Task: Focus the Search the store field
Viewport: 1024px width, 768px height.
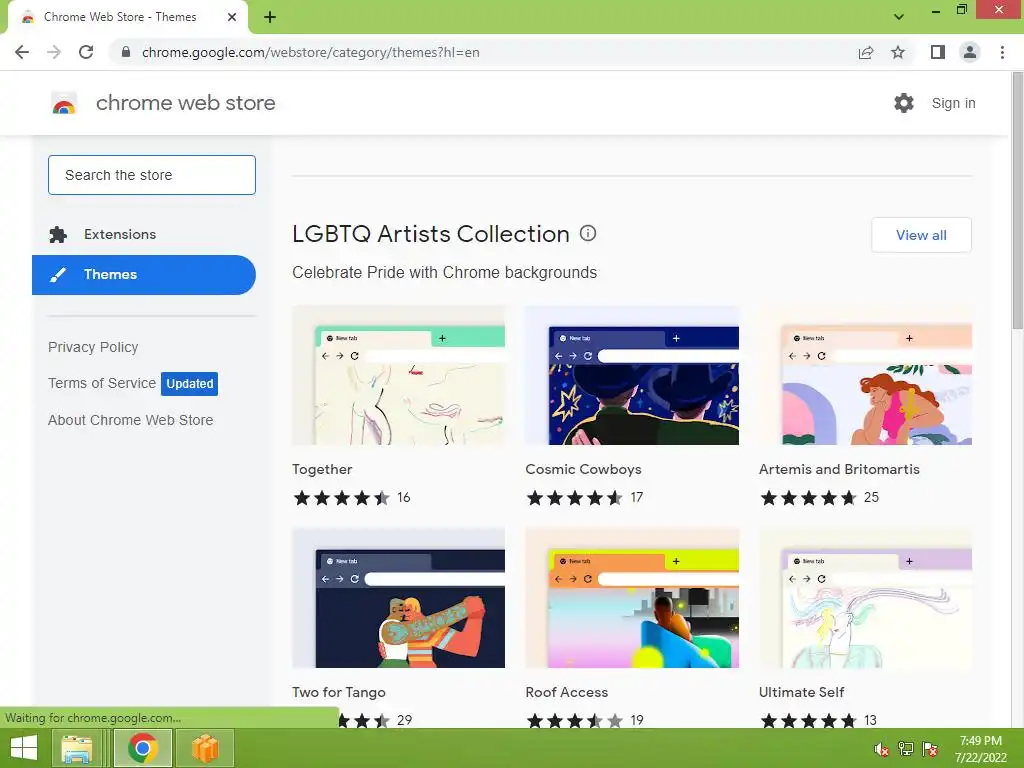Action: pyautogui.click(x=152, y=175)
